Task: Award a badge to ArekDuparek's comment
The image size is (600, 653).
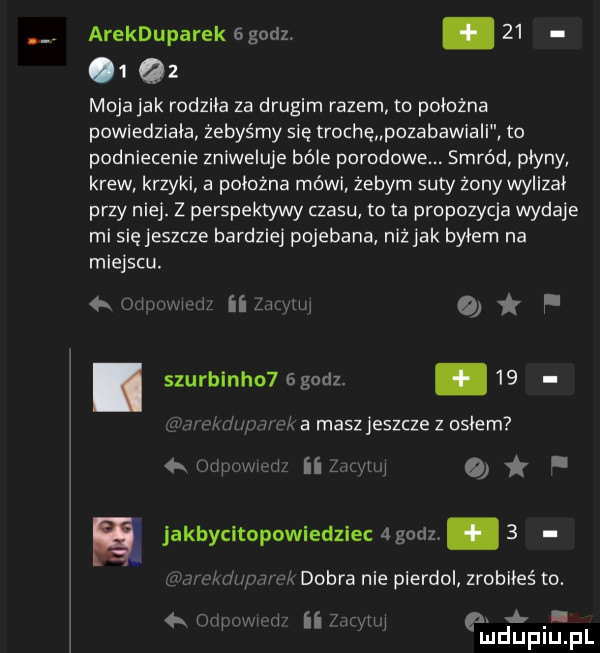Action: 469,307
